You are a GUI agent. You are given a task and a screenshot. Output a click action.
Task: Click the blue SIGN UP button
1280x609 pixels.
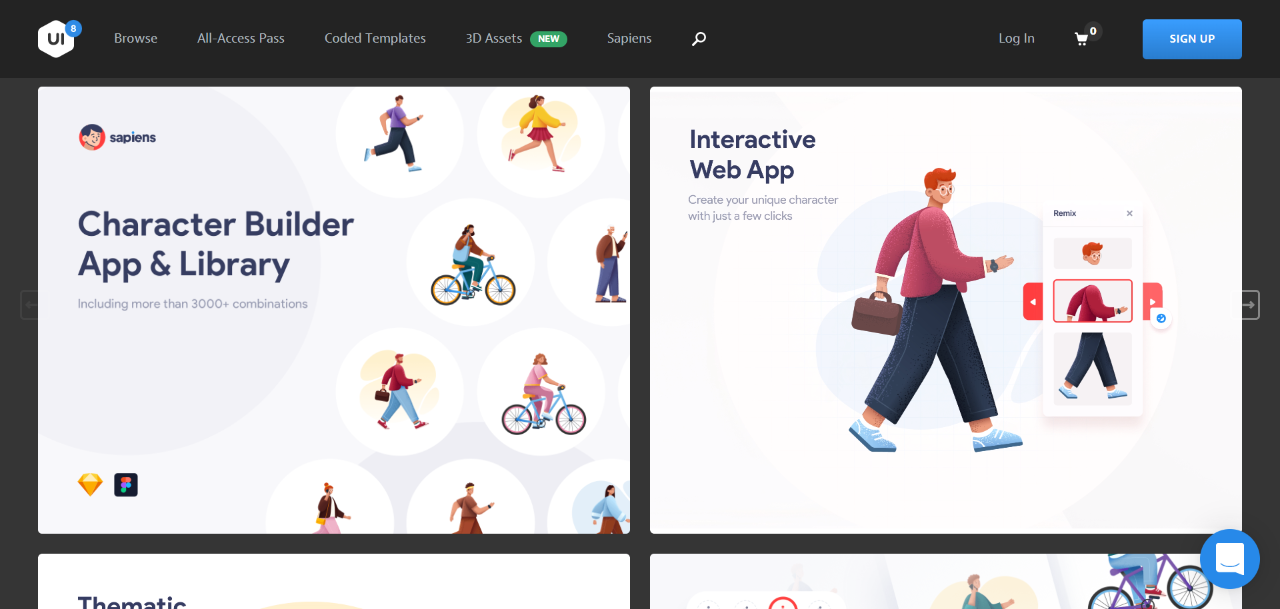(x=1192, y=39)
